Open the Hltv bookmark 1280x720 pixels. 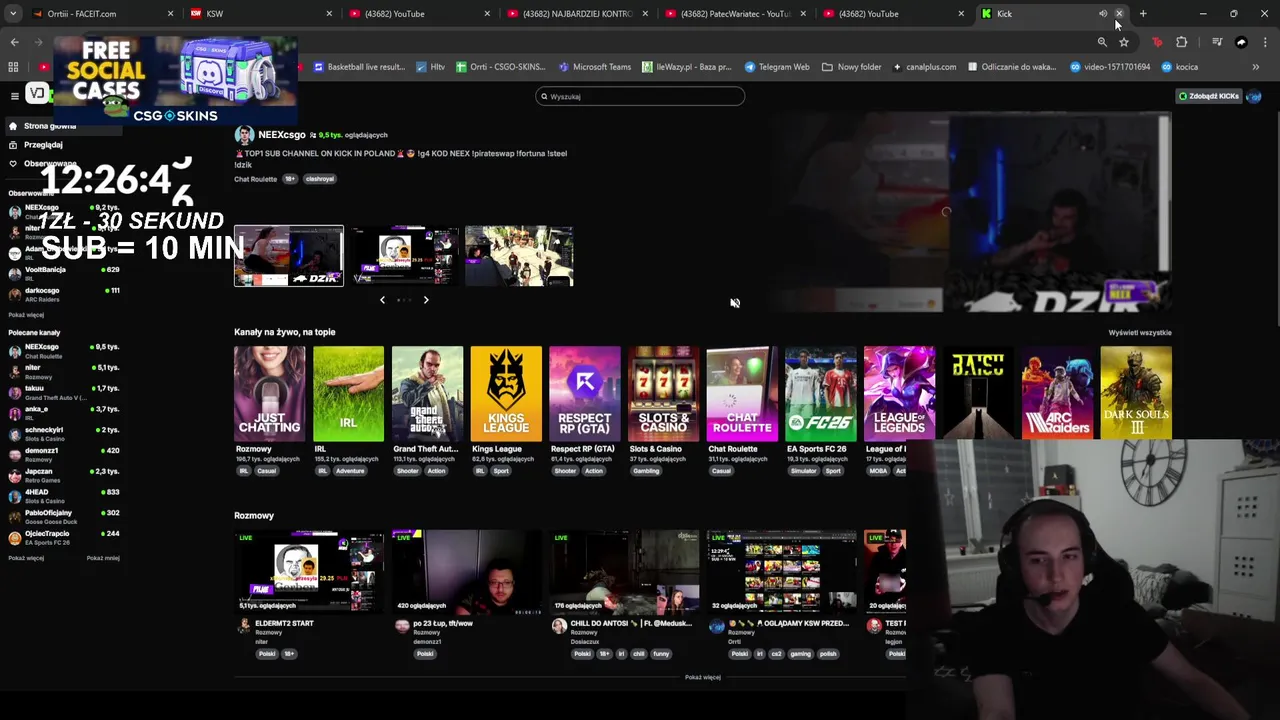click(x=430, y=67)
